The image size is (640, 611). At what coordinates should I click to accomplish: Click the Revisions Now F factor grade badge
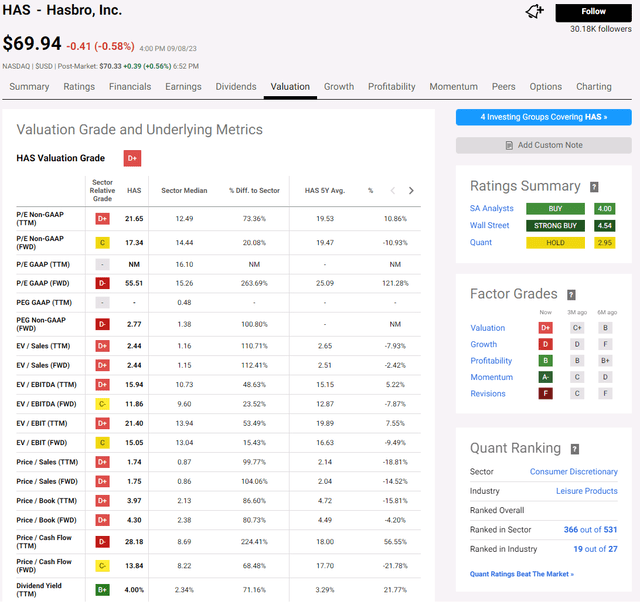545,393
